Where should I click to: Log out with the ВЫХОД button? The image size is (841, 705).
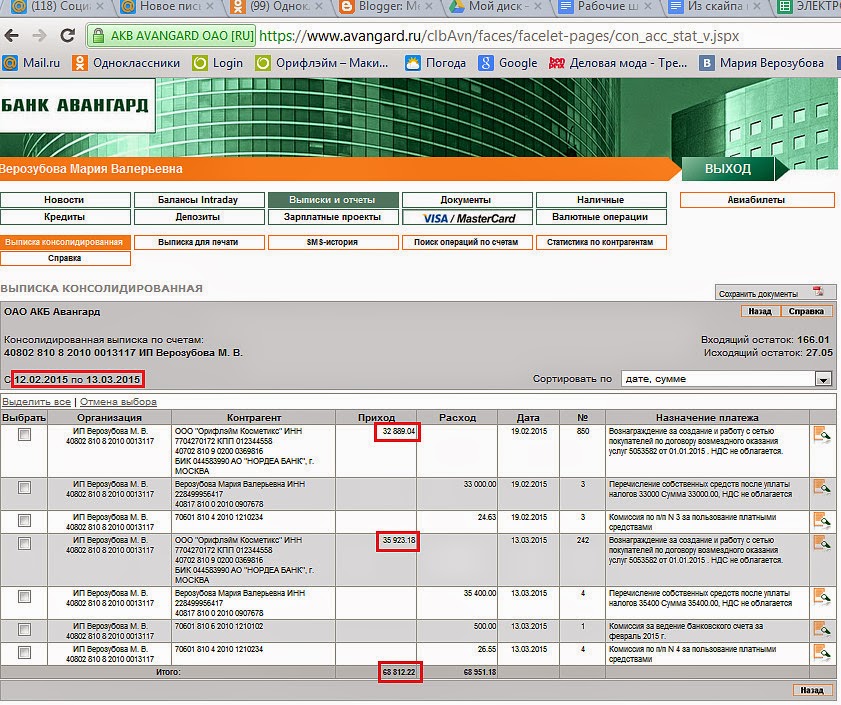pyautogui.click(x=728, y=168)
